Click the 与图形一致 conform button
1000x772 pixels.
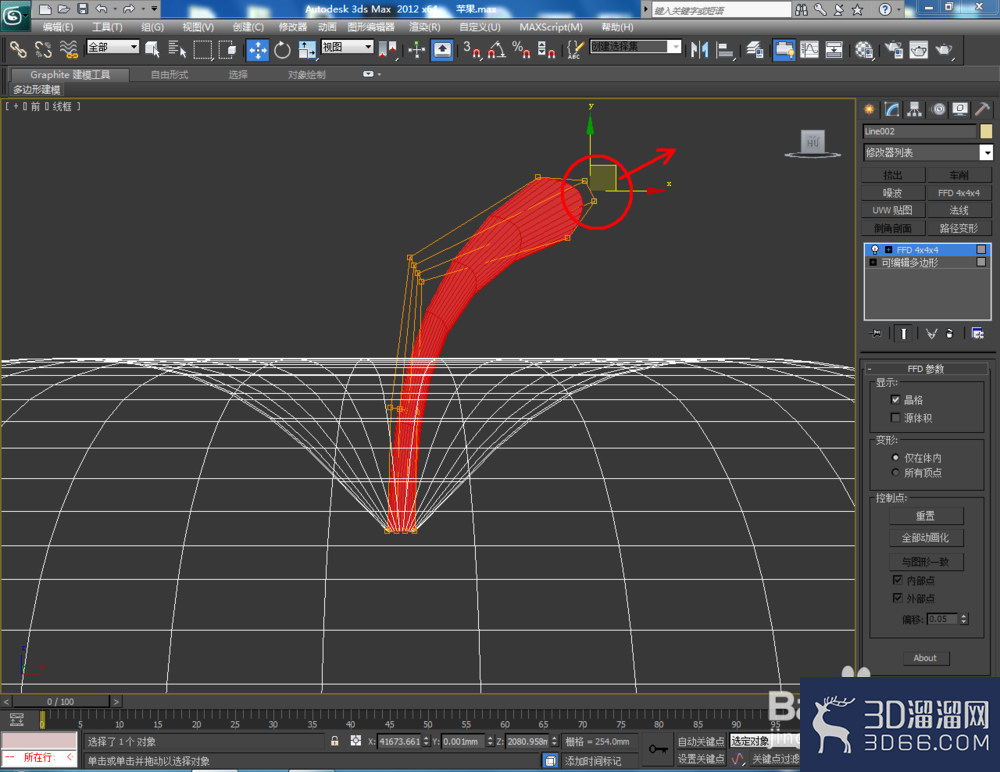click(x=925, y=561)
